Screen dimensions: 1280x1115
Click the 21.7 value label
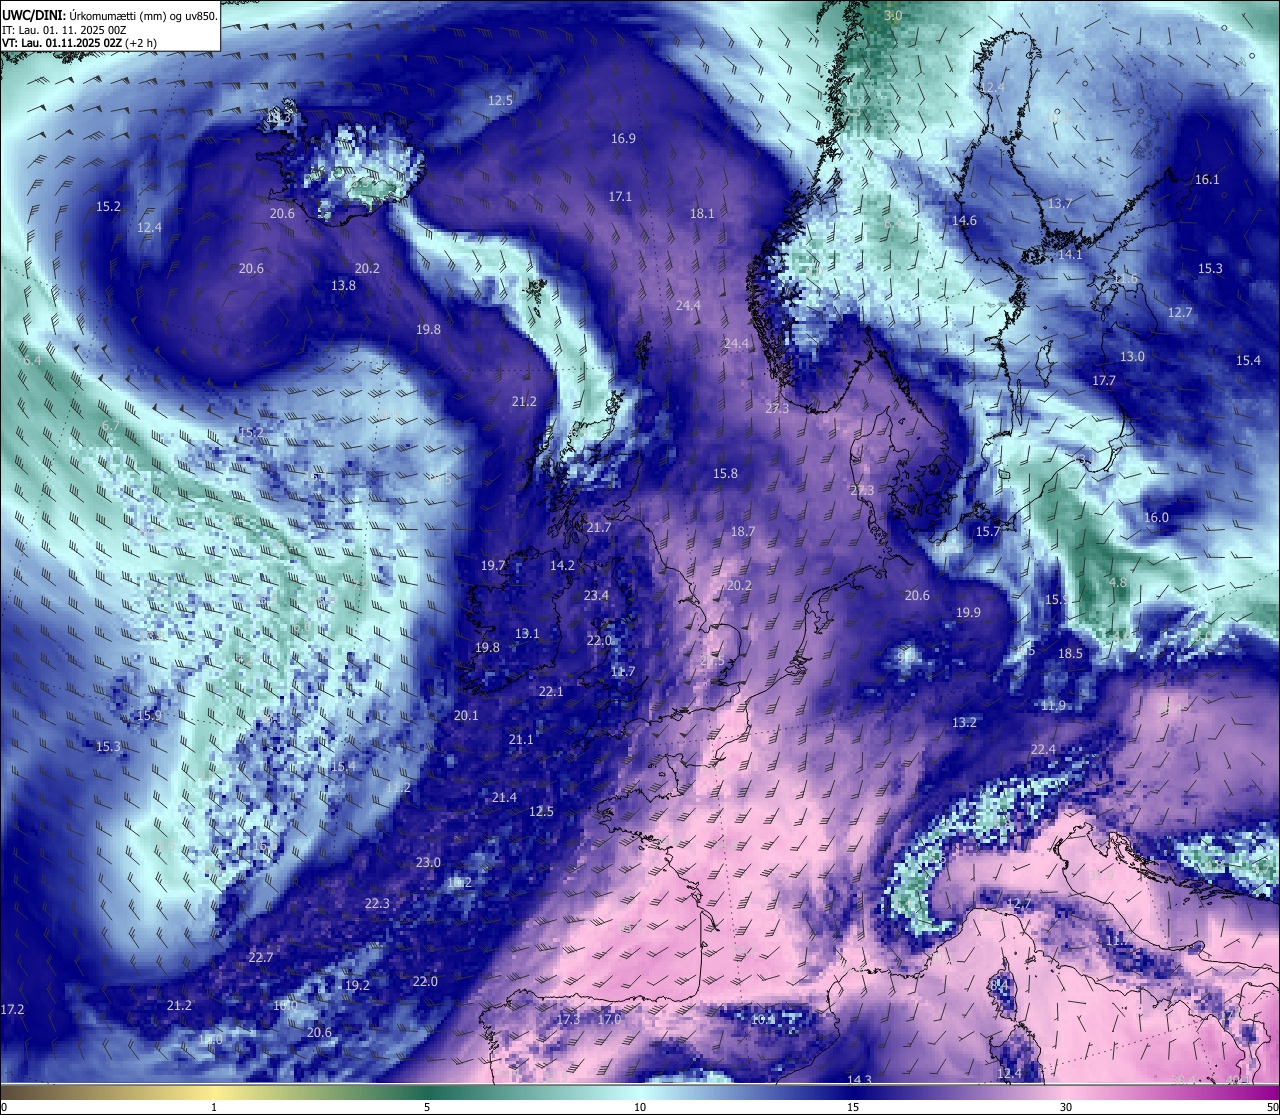coord(598,527)
